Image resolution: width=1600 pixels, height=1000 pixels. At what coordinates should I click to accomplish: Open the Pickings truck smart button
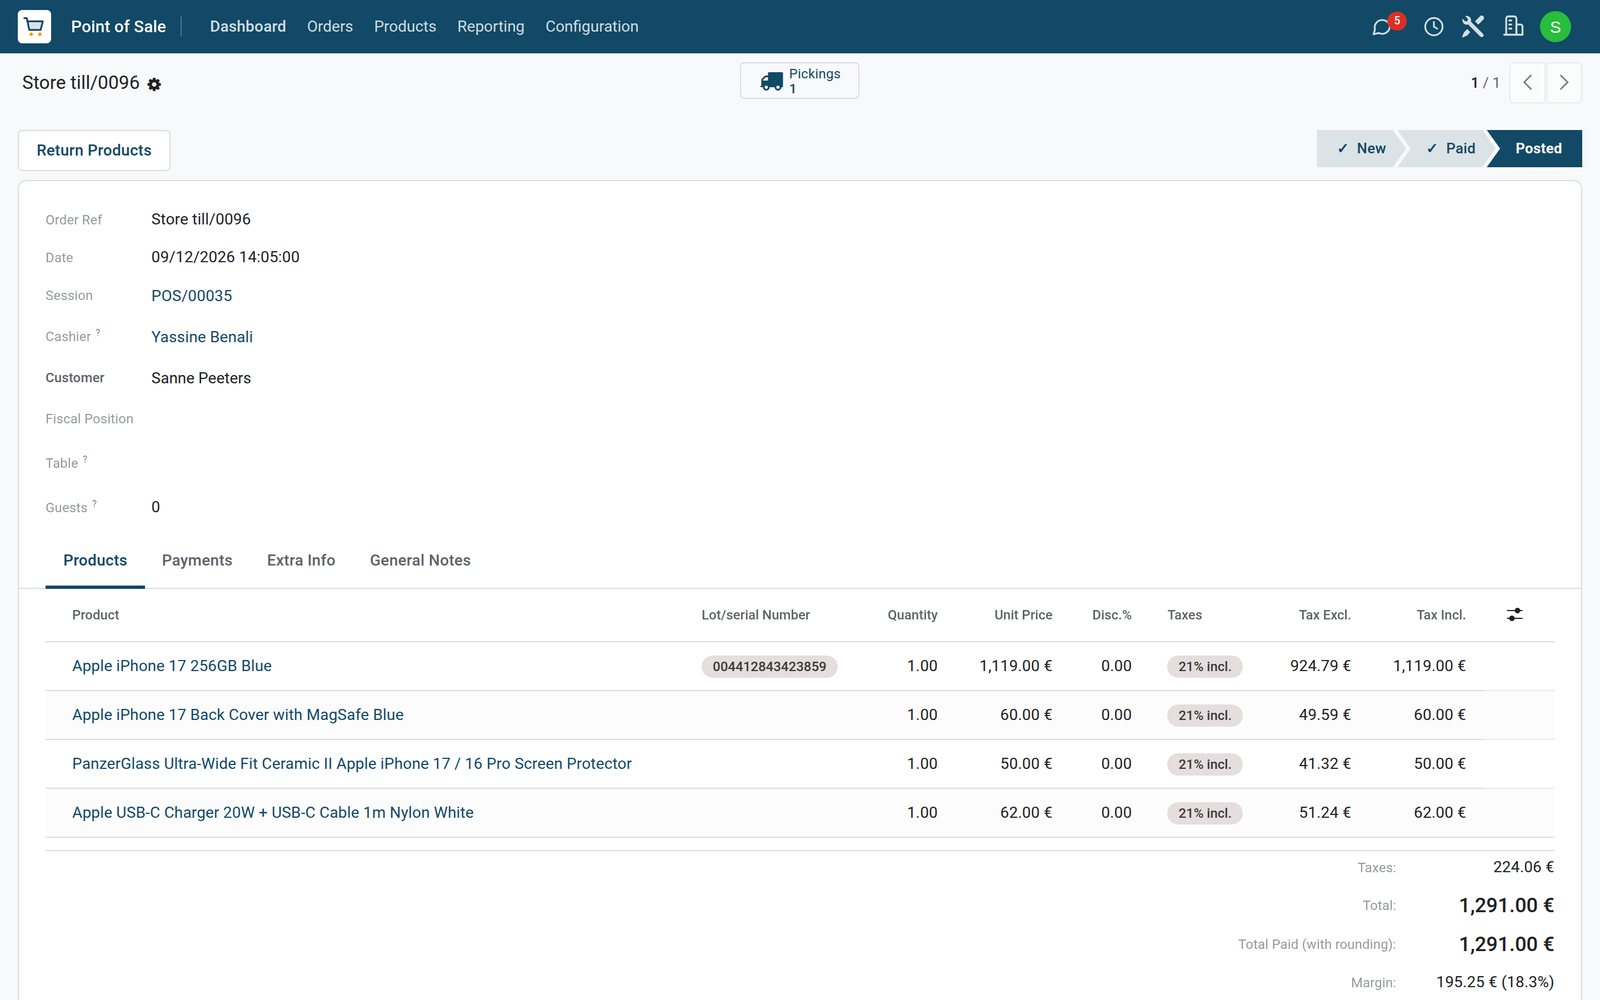coord(799,81)
